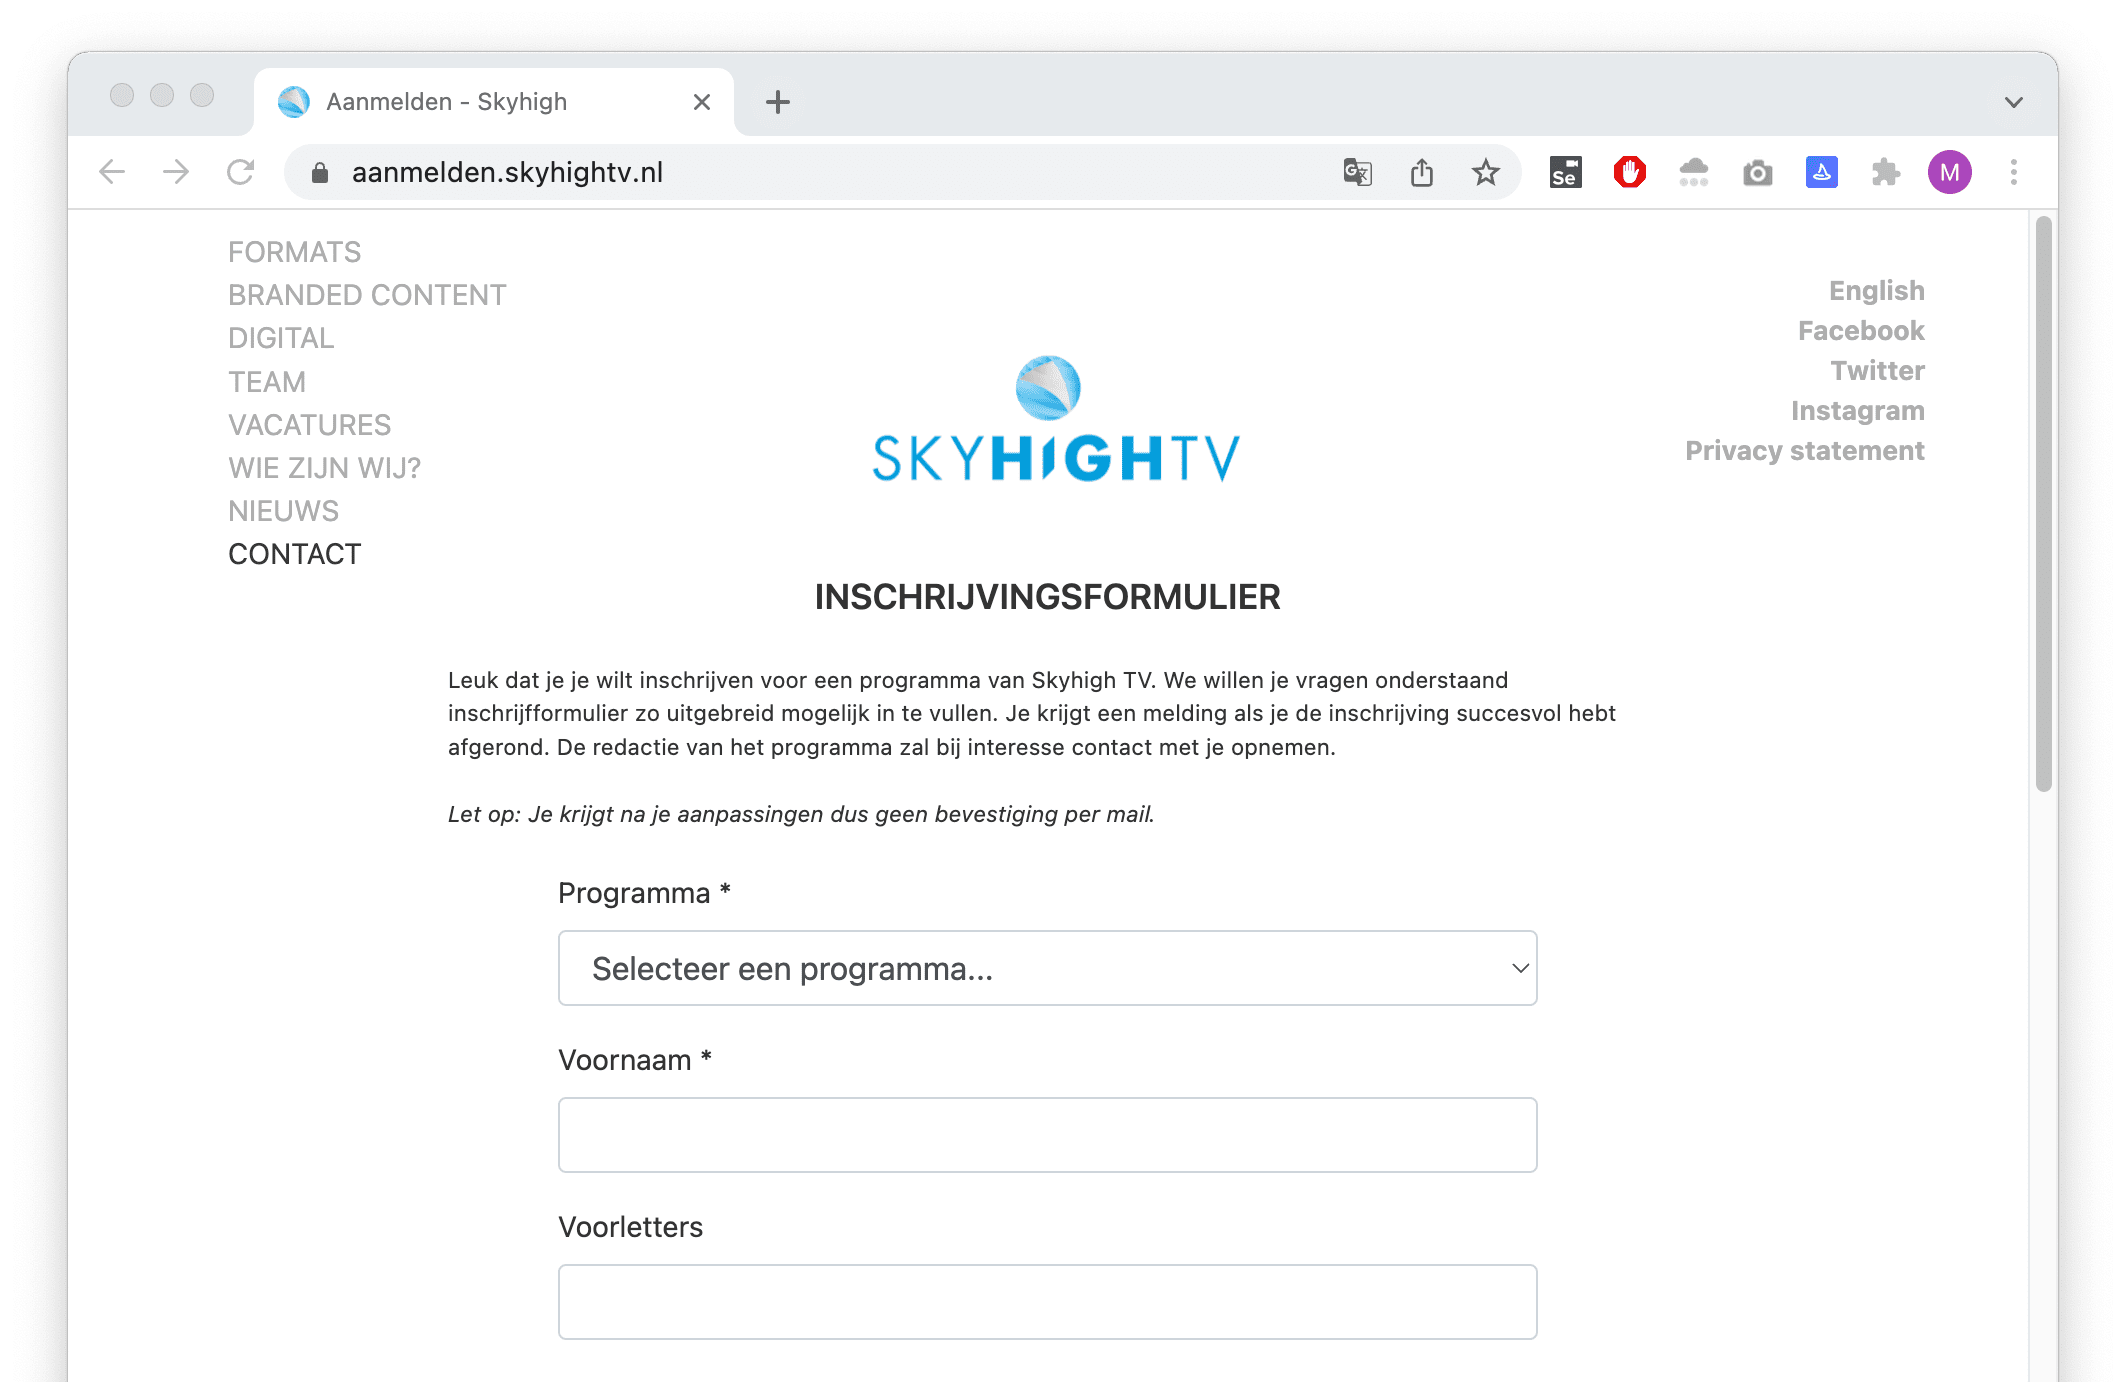Click the camera/screenshot extension icon

pyautogui.click(x=1757, y=172)
